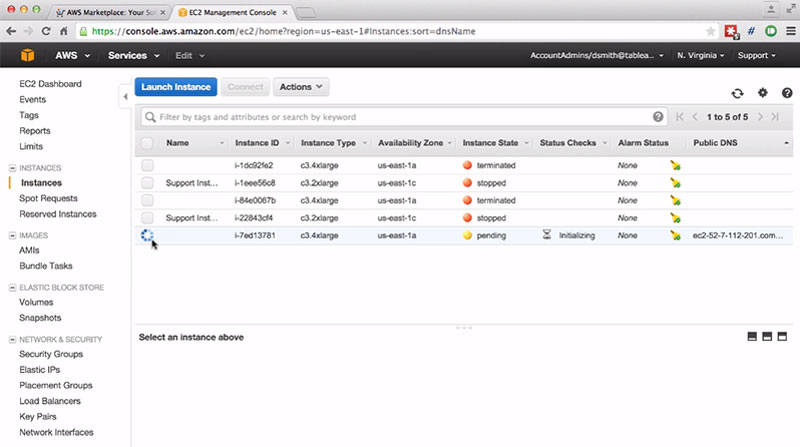Select checkbox for instance i-22843cf4

148,218
